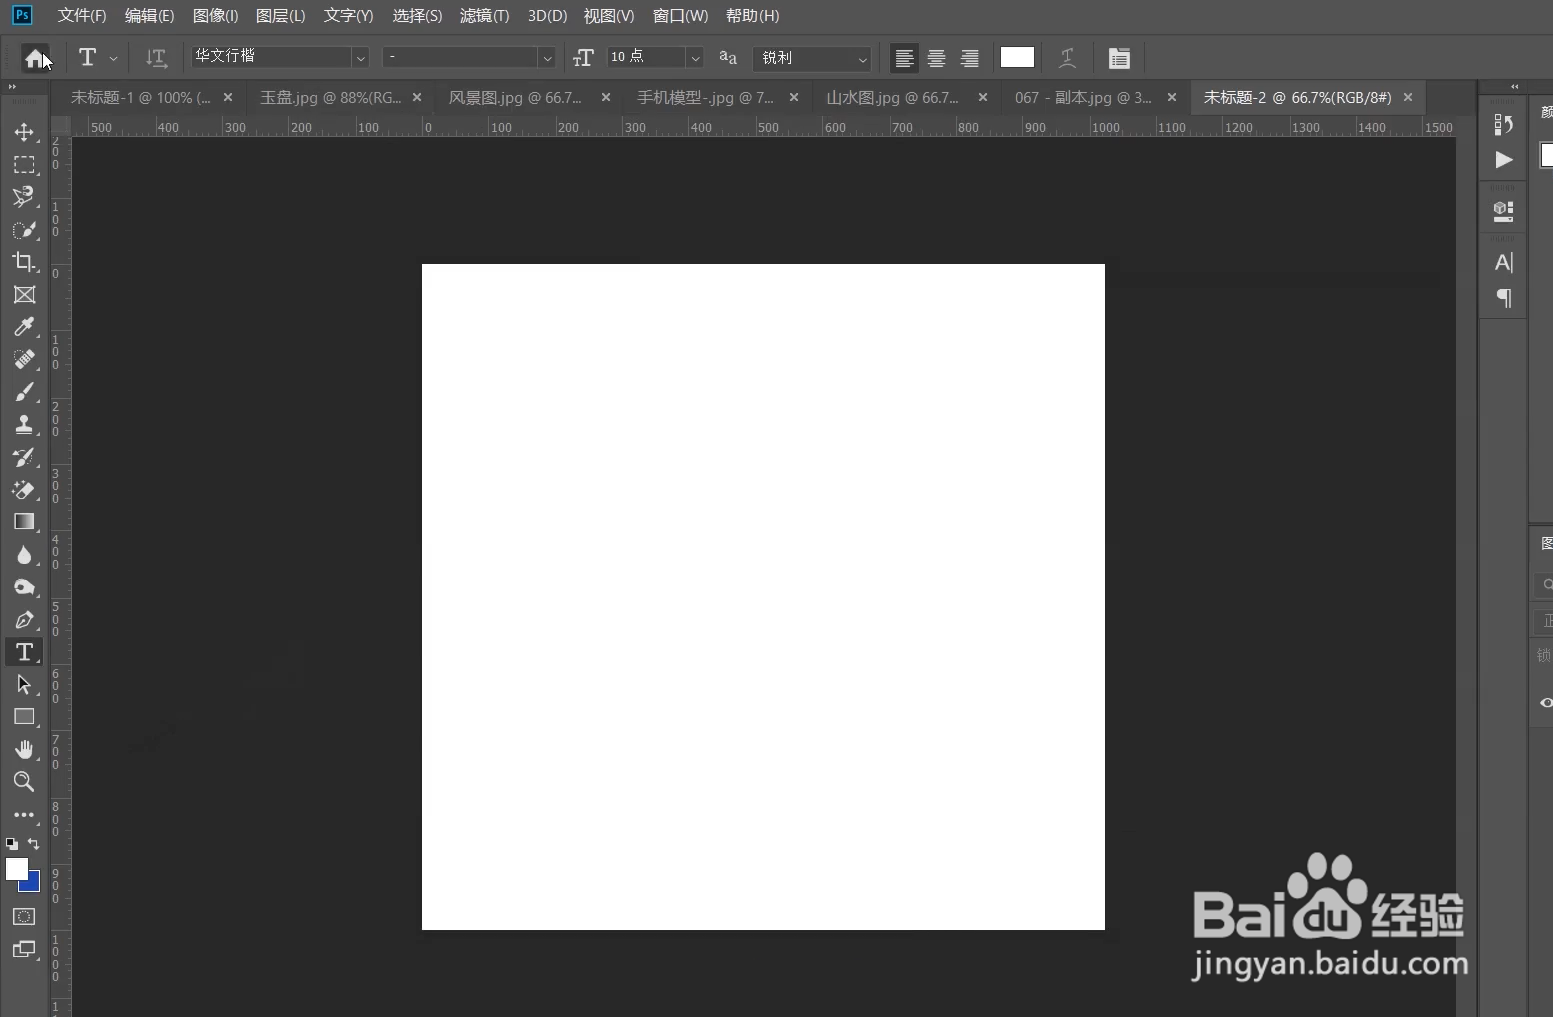Select the Rectangle shape tool
Screen dimensions: 1553x1017
tap(24, 717)
